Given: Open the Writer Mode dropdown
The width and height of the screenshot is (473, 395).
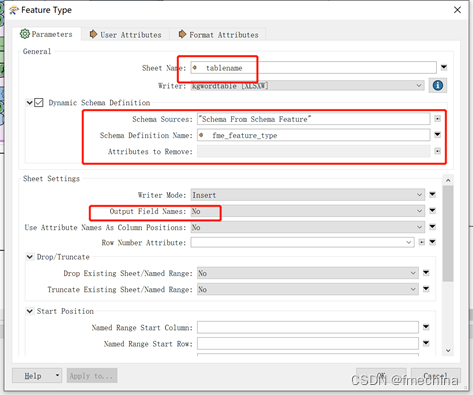Looking at the screenshot, I should coord(307,195).
